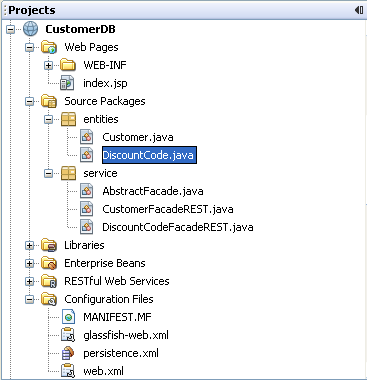Screen dimensions: 367x380
Task: Collapse the Source Packages node
Action: tap(30, 101)
